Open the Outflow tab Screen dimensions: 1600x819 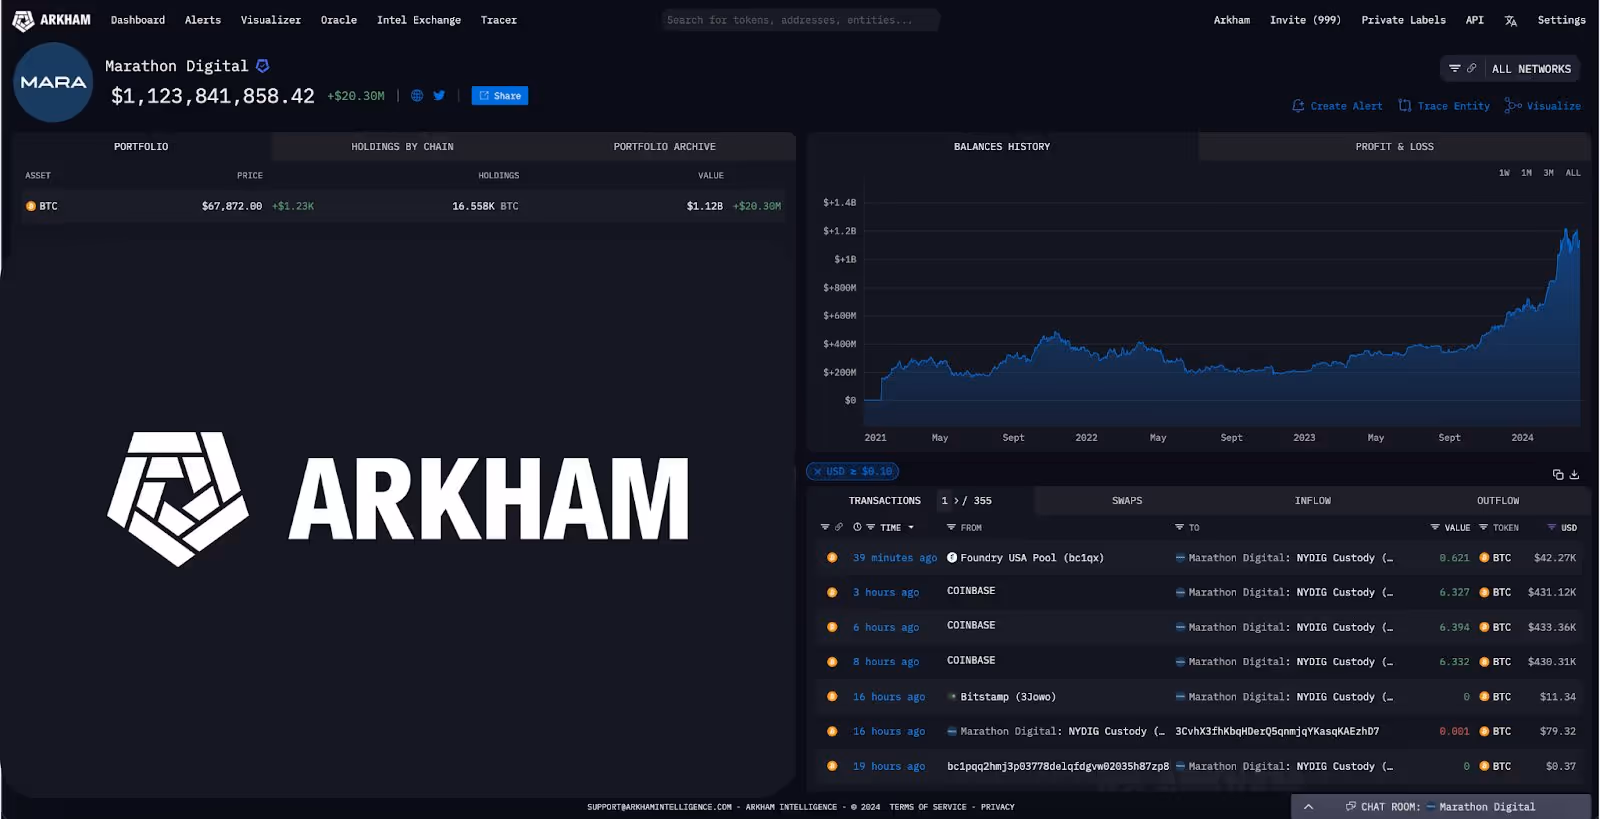[x=1498, y=501]
